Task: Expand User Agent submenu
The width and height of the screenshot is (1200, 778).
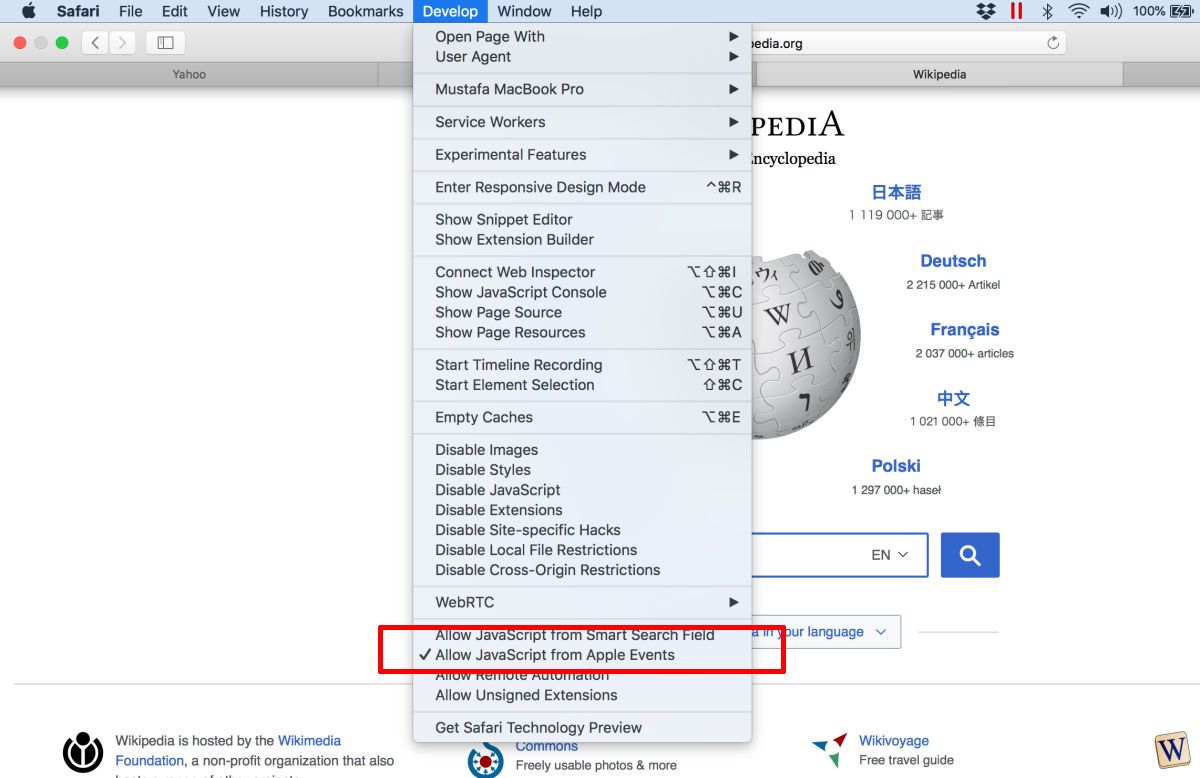Action: tap(582, 57)
